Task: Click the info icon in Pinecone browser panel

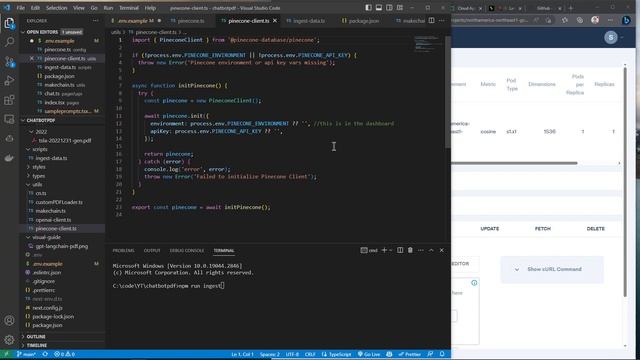Action: point(474,283)
